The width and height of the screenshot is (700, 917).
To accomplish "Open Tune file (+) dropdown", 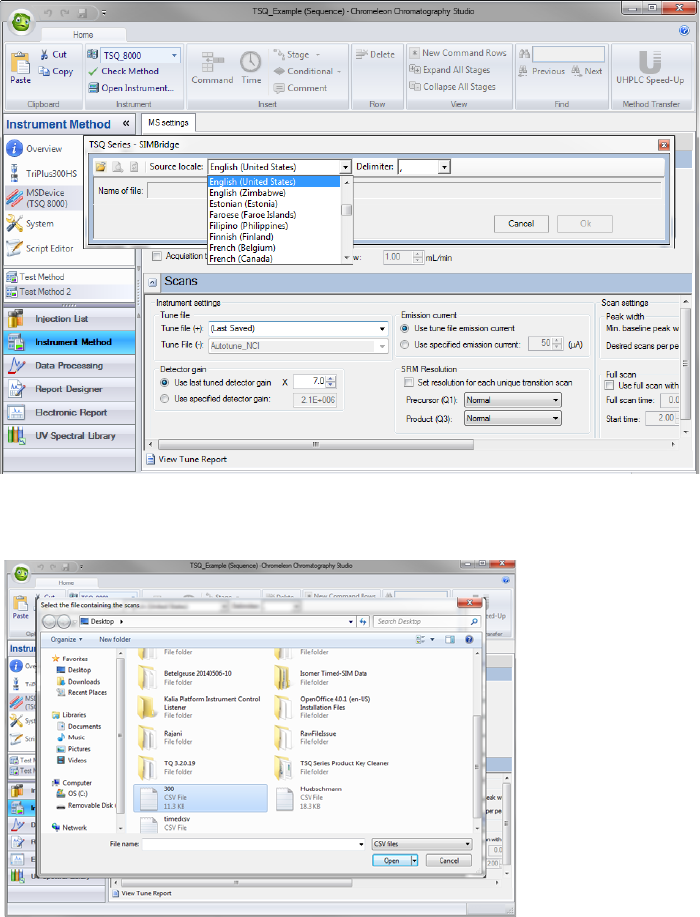I will [382, 329].
